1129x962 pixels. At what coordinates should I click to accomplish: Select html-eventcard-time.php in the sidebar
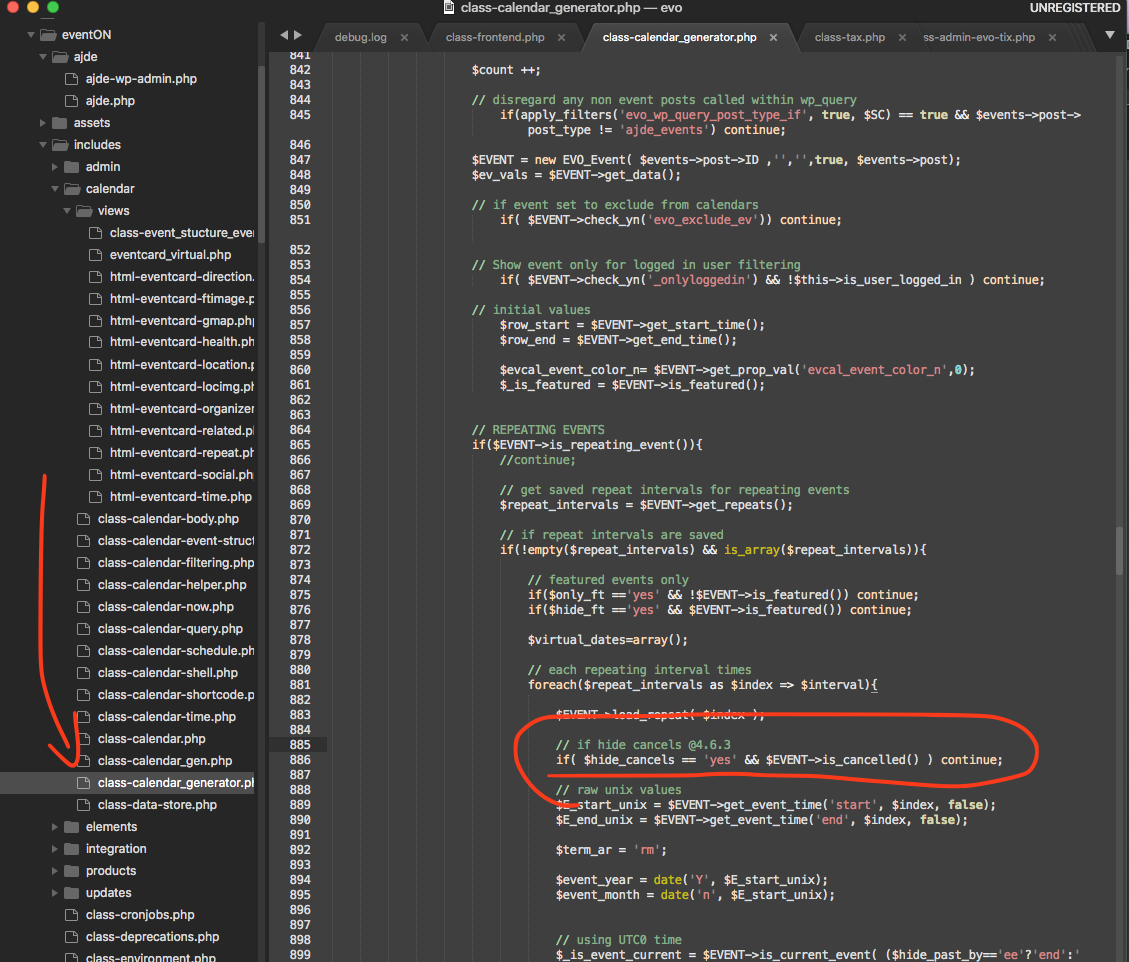coord(180,497)
